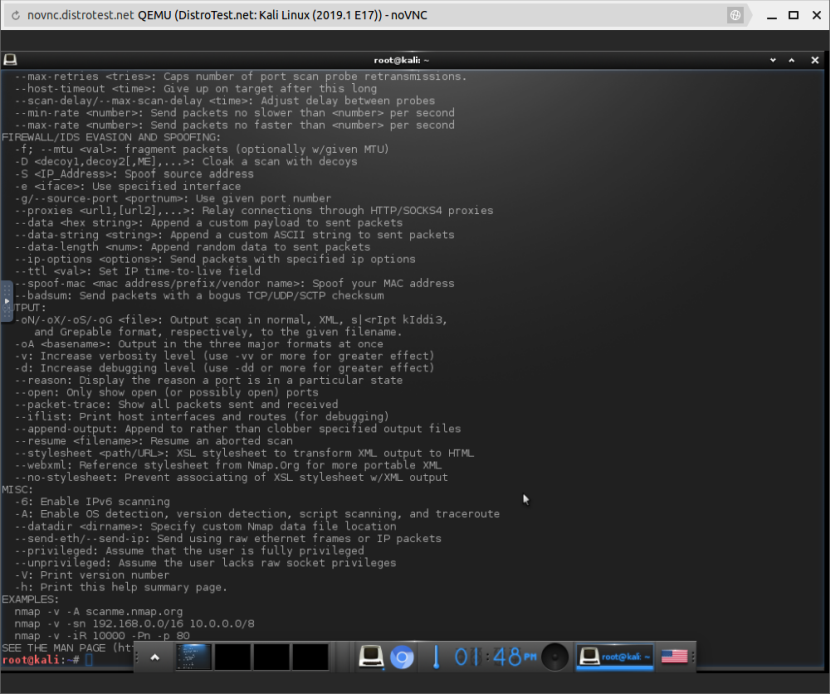830x694 pixels.
Task: Click the root@kali title bar text
Action: (x=401, y=60)
